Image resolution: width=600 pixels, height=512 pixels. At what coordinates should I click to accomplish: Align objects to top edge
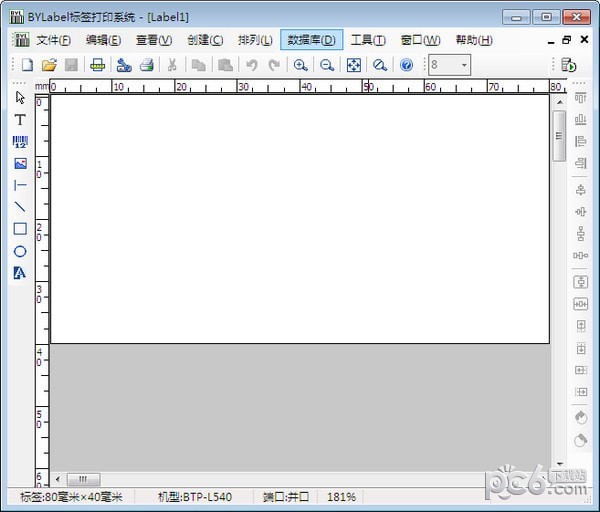(x=580, y=98)
